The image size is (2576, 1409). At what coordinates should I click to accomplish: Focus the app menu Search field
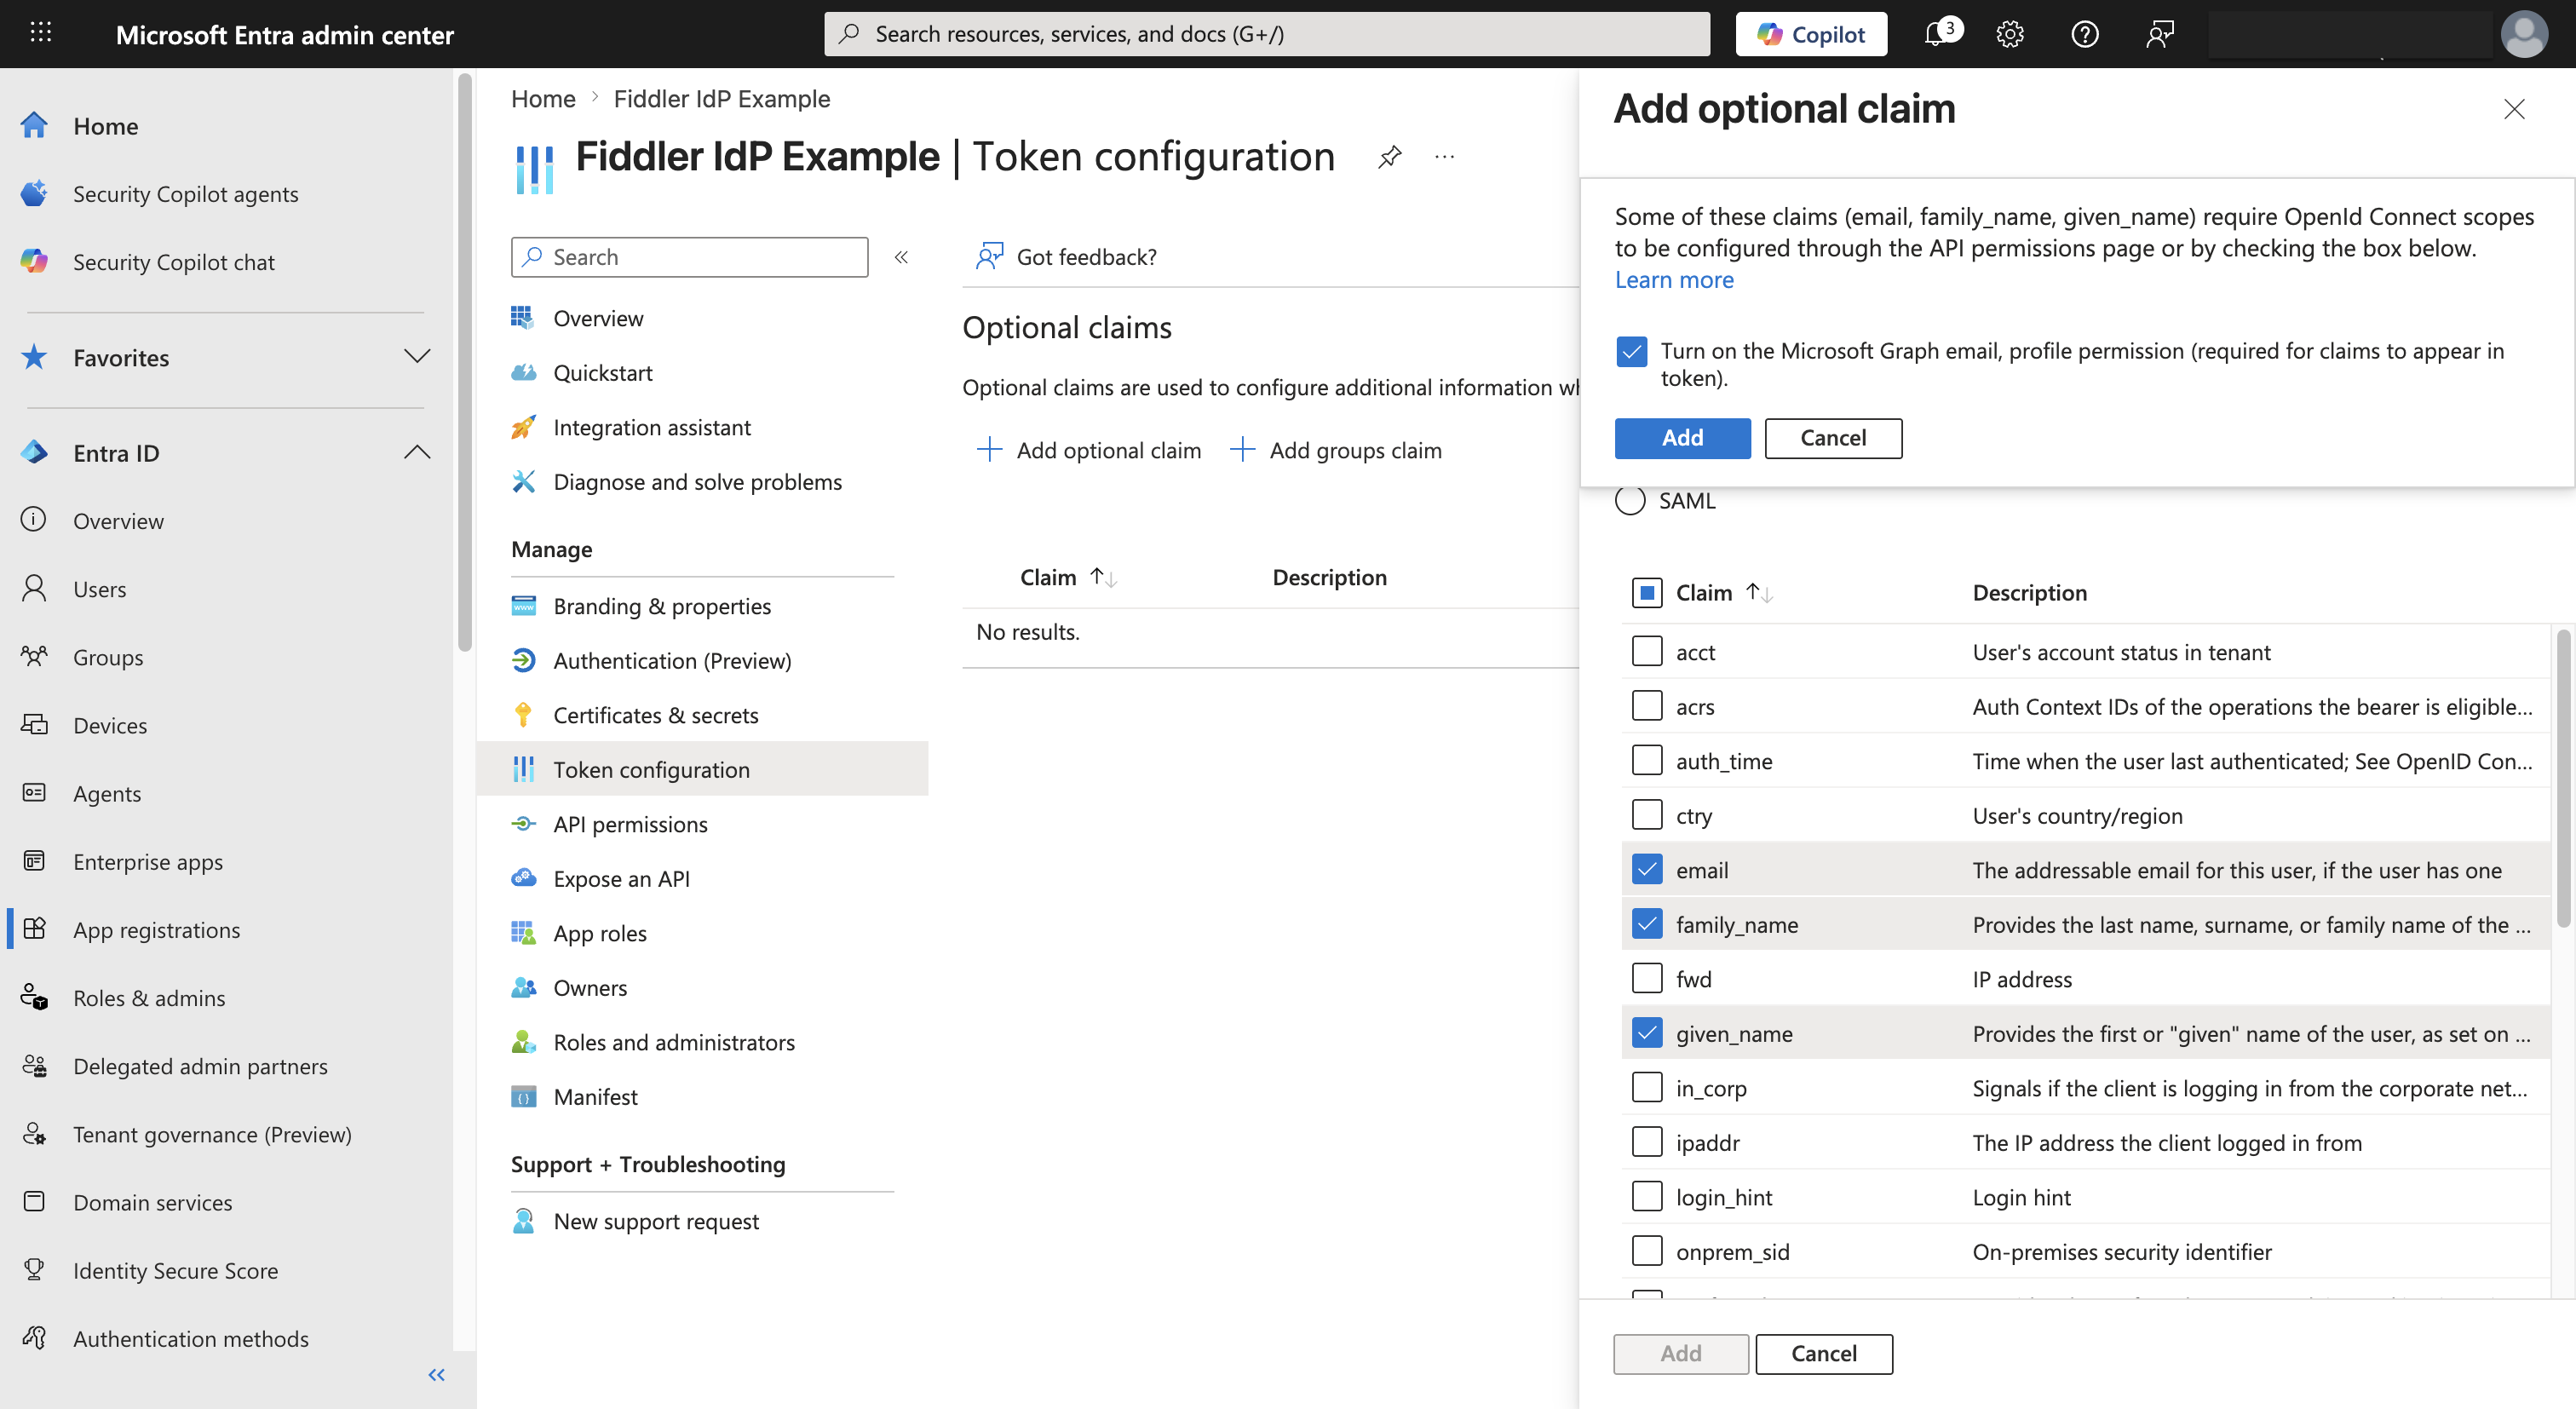689,257
